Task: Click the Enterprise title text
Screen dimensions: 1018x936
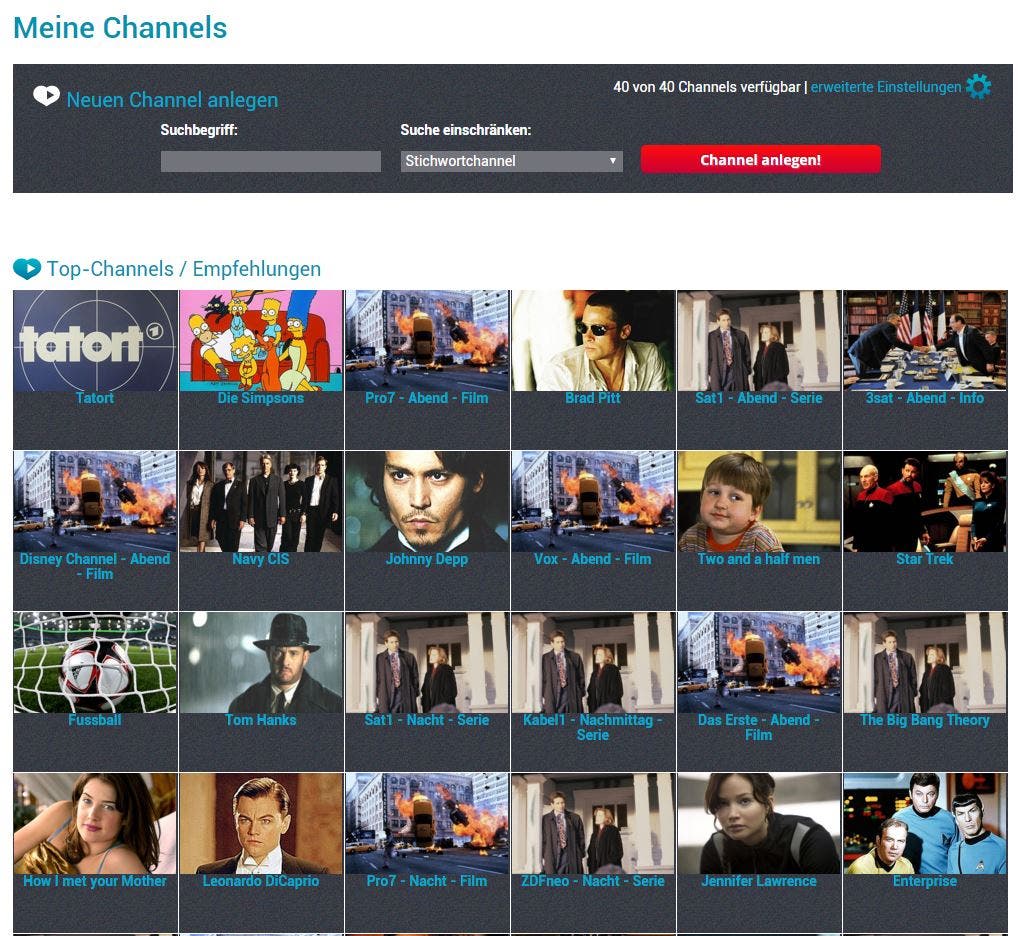Action: (x=925, y=881)
